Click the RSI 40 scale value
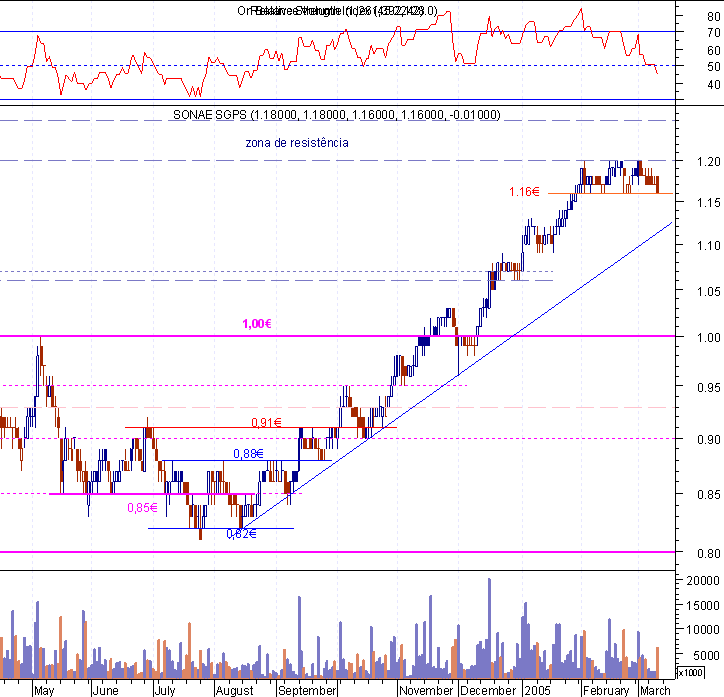The height and width of the screenshot is (697, 724). tap(714, 84)
